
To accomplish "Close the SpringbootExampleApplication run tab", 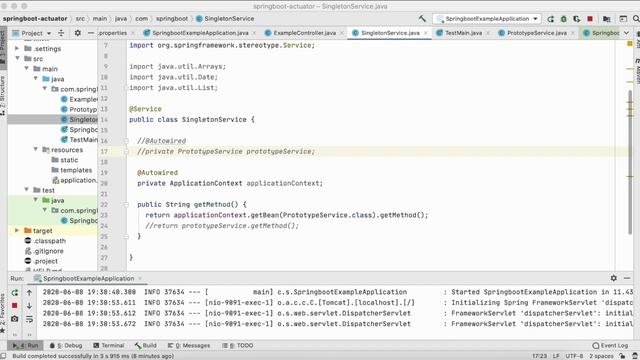I will 140,278.
